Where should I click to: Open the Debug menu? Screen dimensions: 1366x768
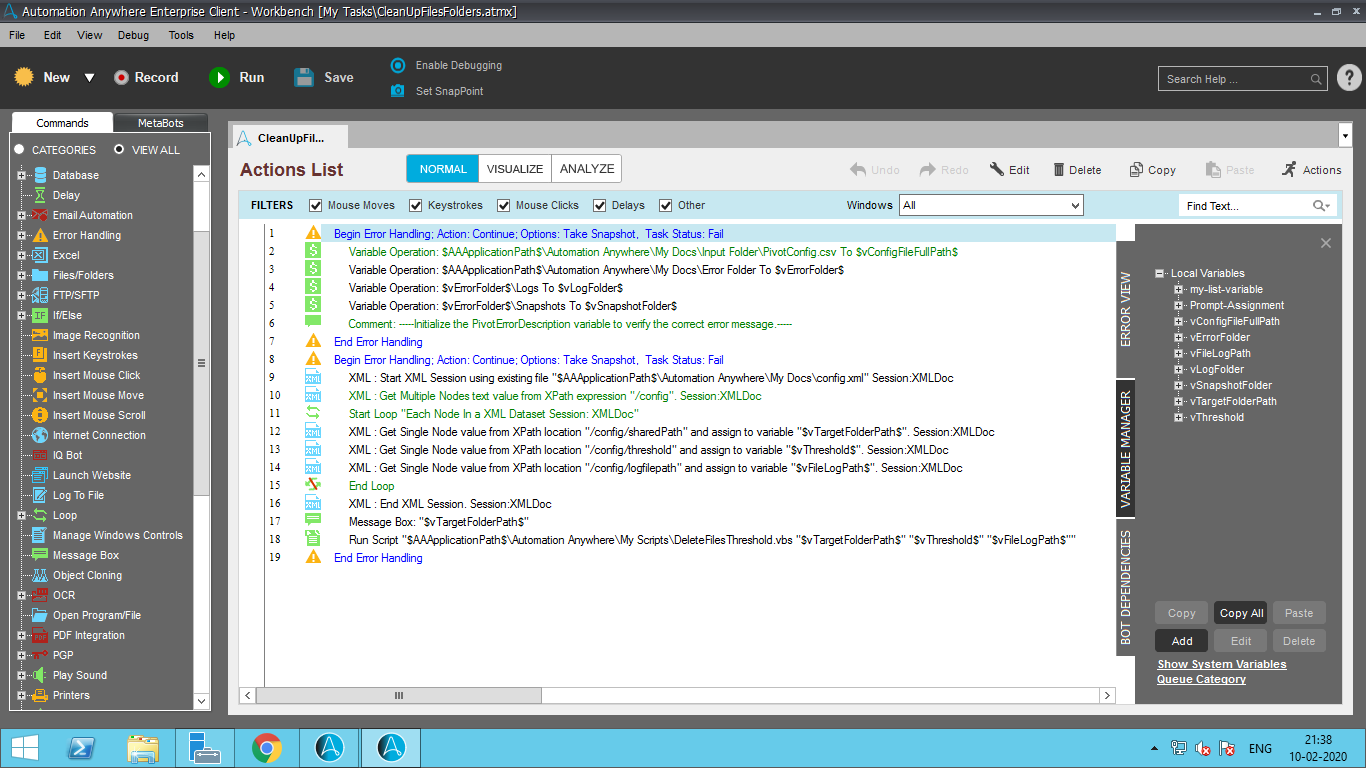pos(133,35)
